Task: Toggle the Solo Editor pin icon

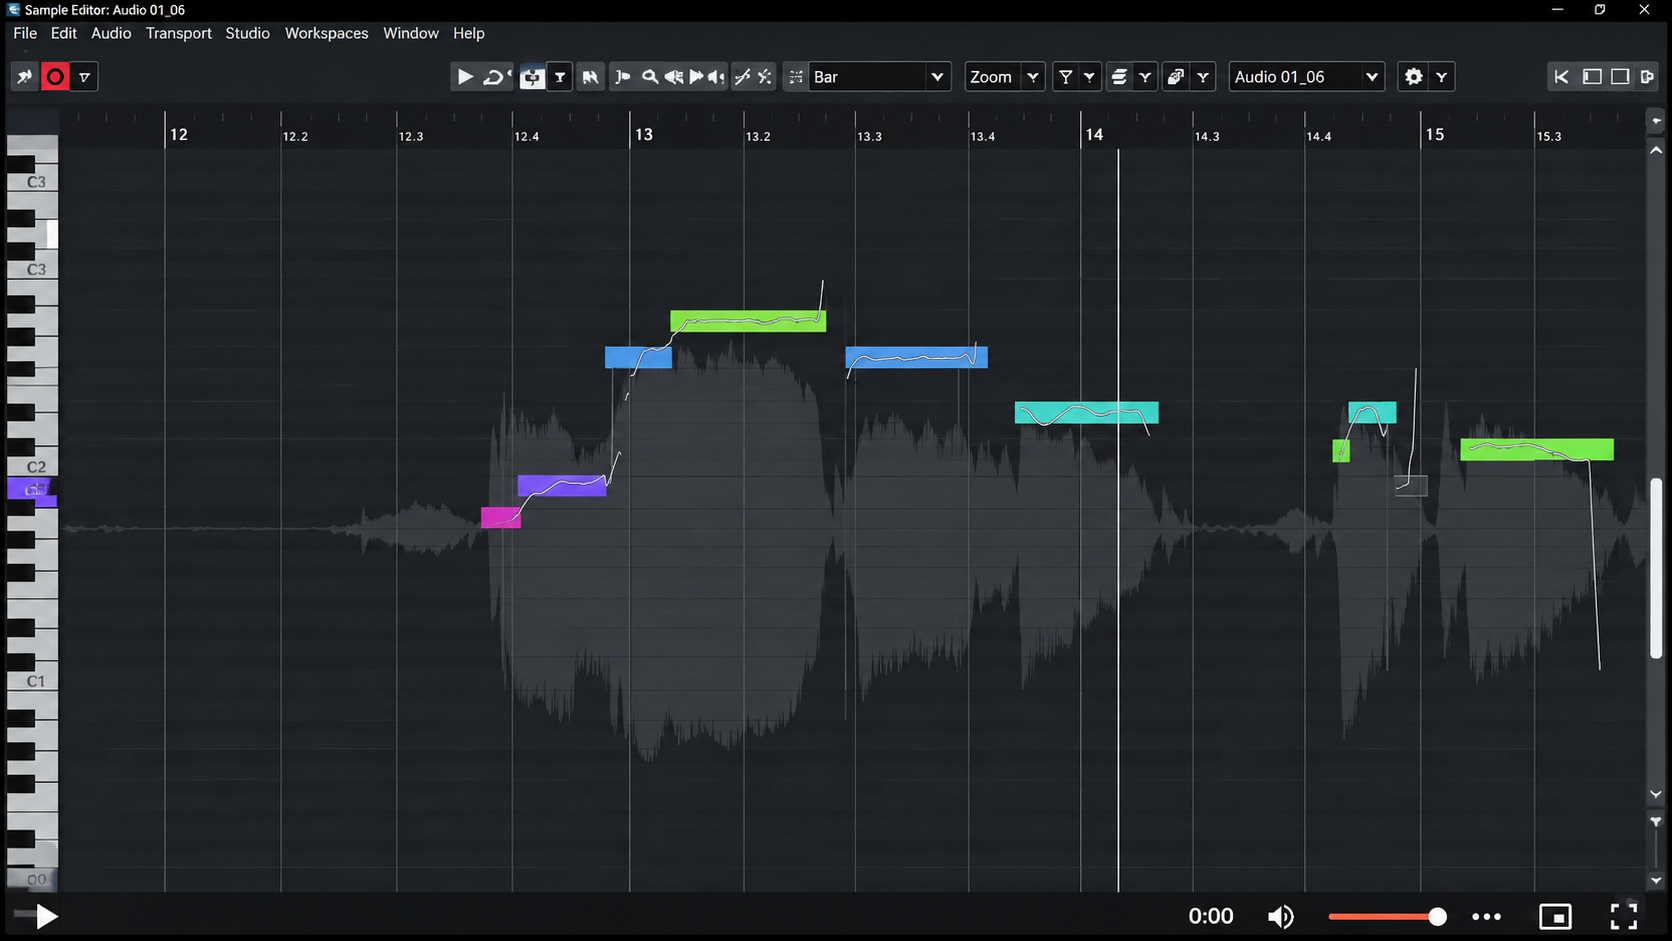Action: point(24,77)
